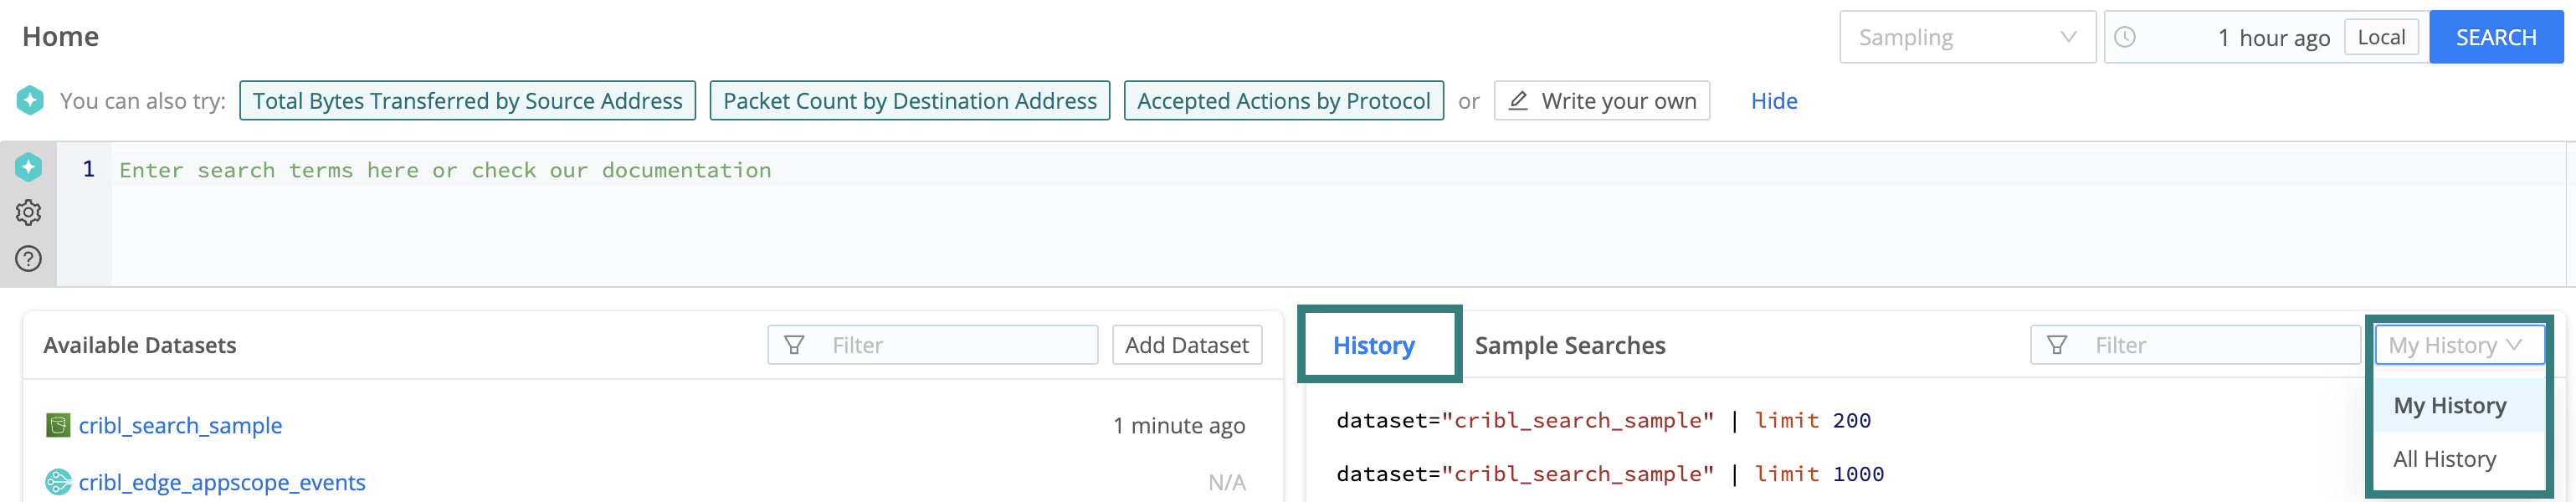Screen dimensions: 2576x502
Task: Open search settings gear icon
Action: [28, 212]
